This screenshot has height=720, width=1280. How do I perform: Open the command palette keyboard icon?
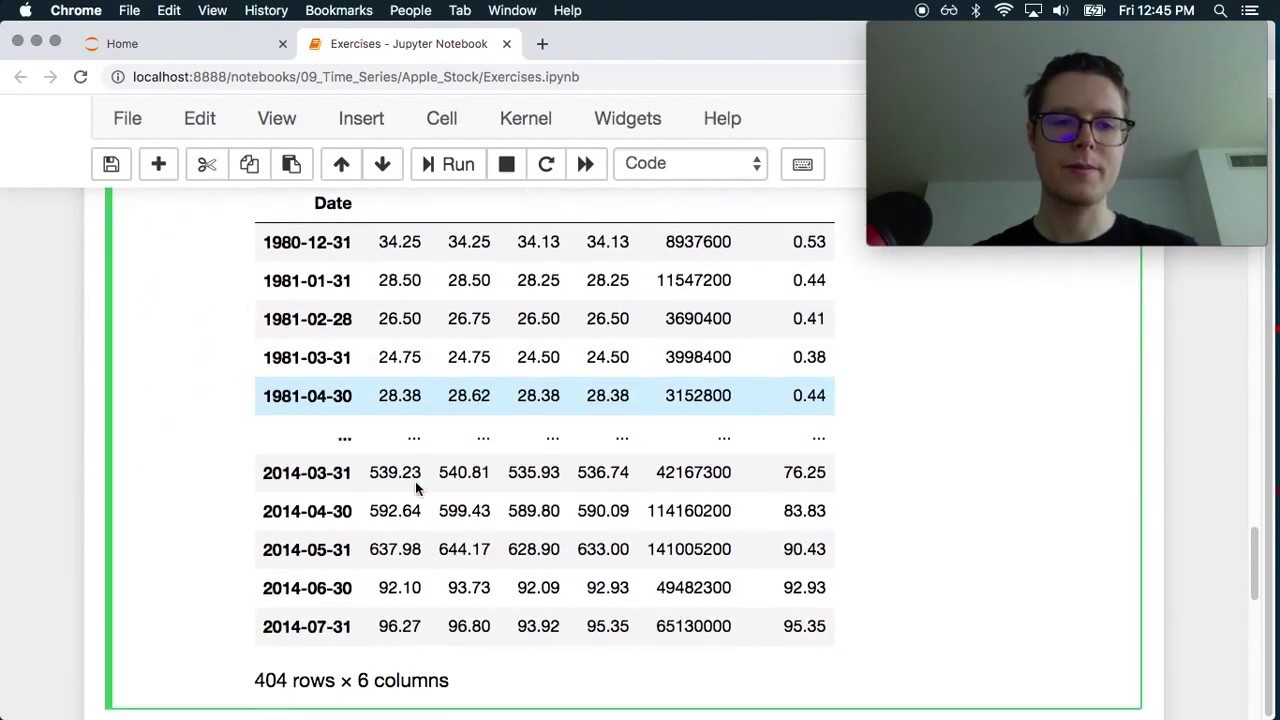click(802, 164)
